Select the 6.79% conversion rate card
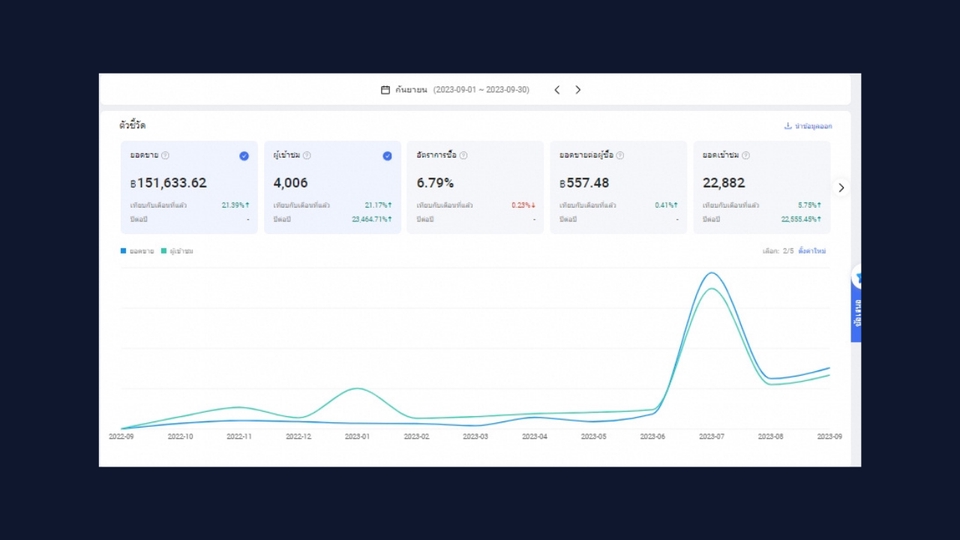Image resolution: width=960 pixels, height=540 pixels. 475,187
